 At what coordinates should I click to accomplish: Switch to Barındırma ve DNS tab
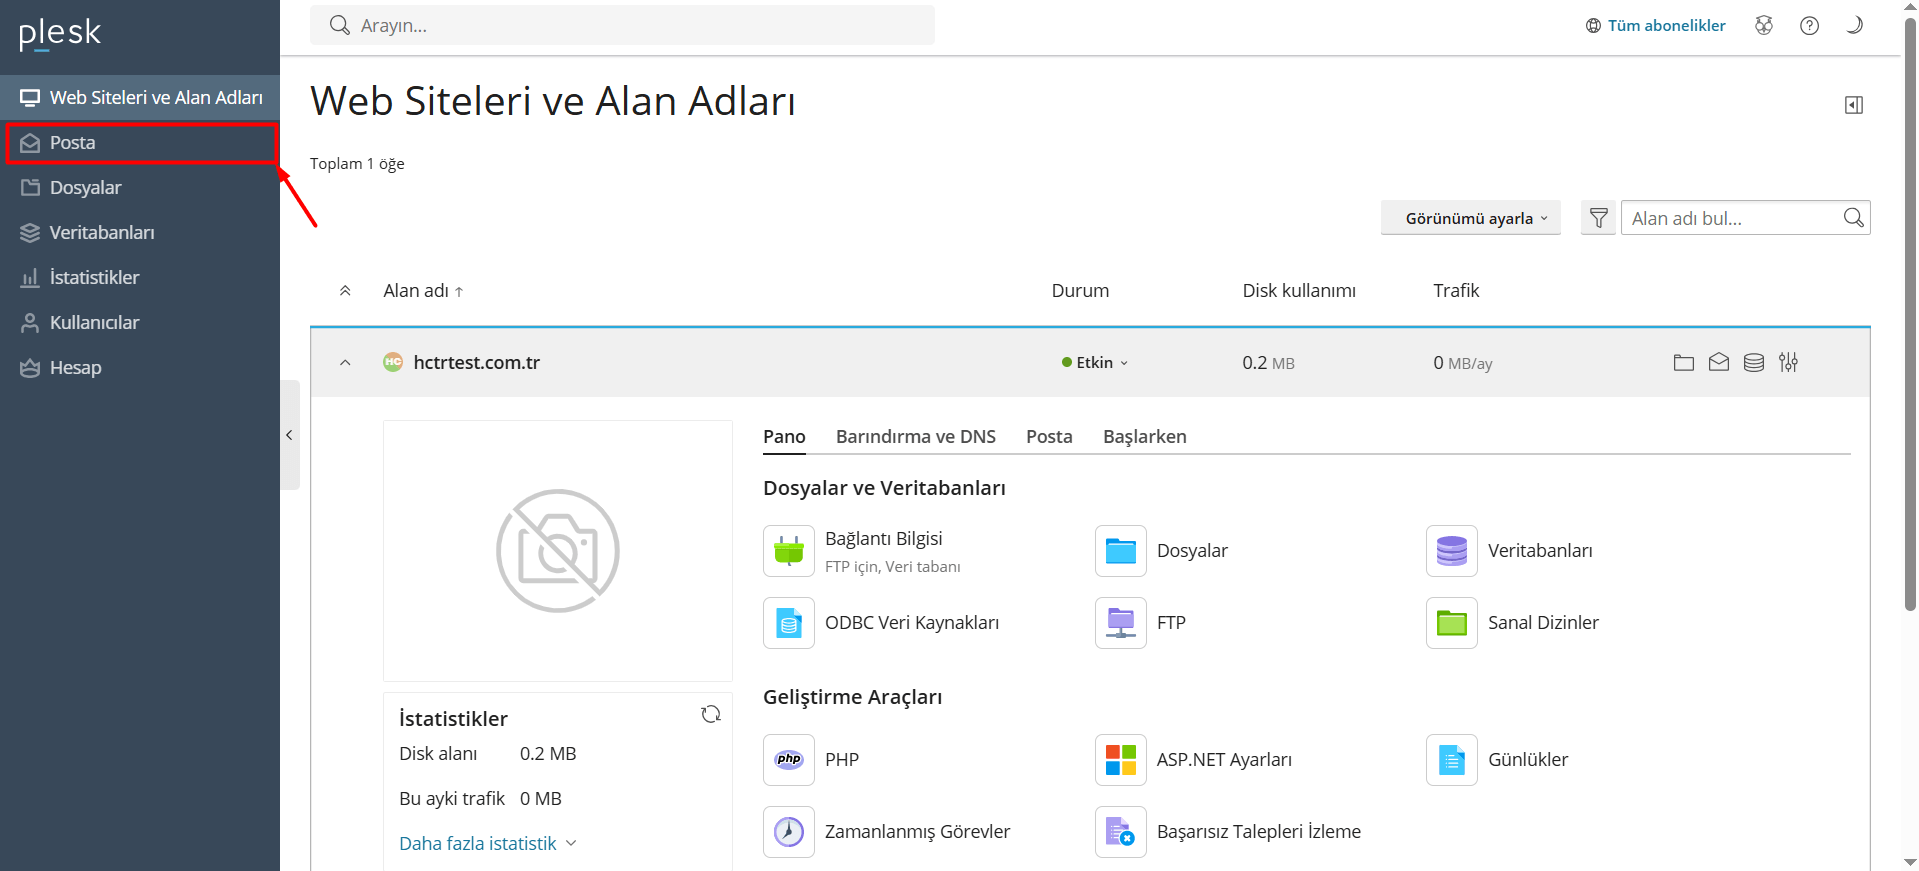916,437
